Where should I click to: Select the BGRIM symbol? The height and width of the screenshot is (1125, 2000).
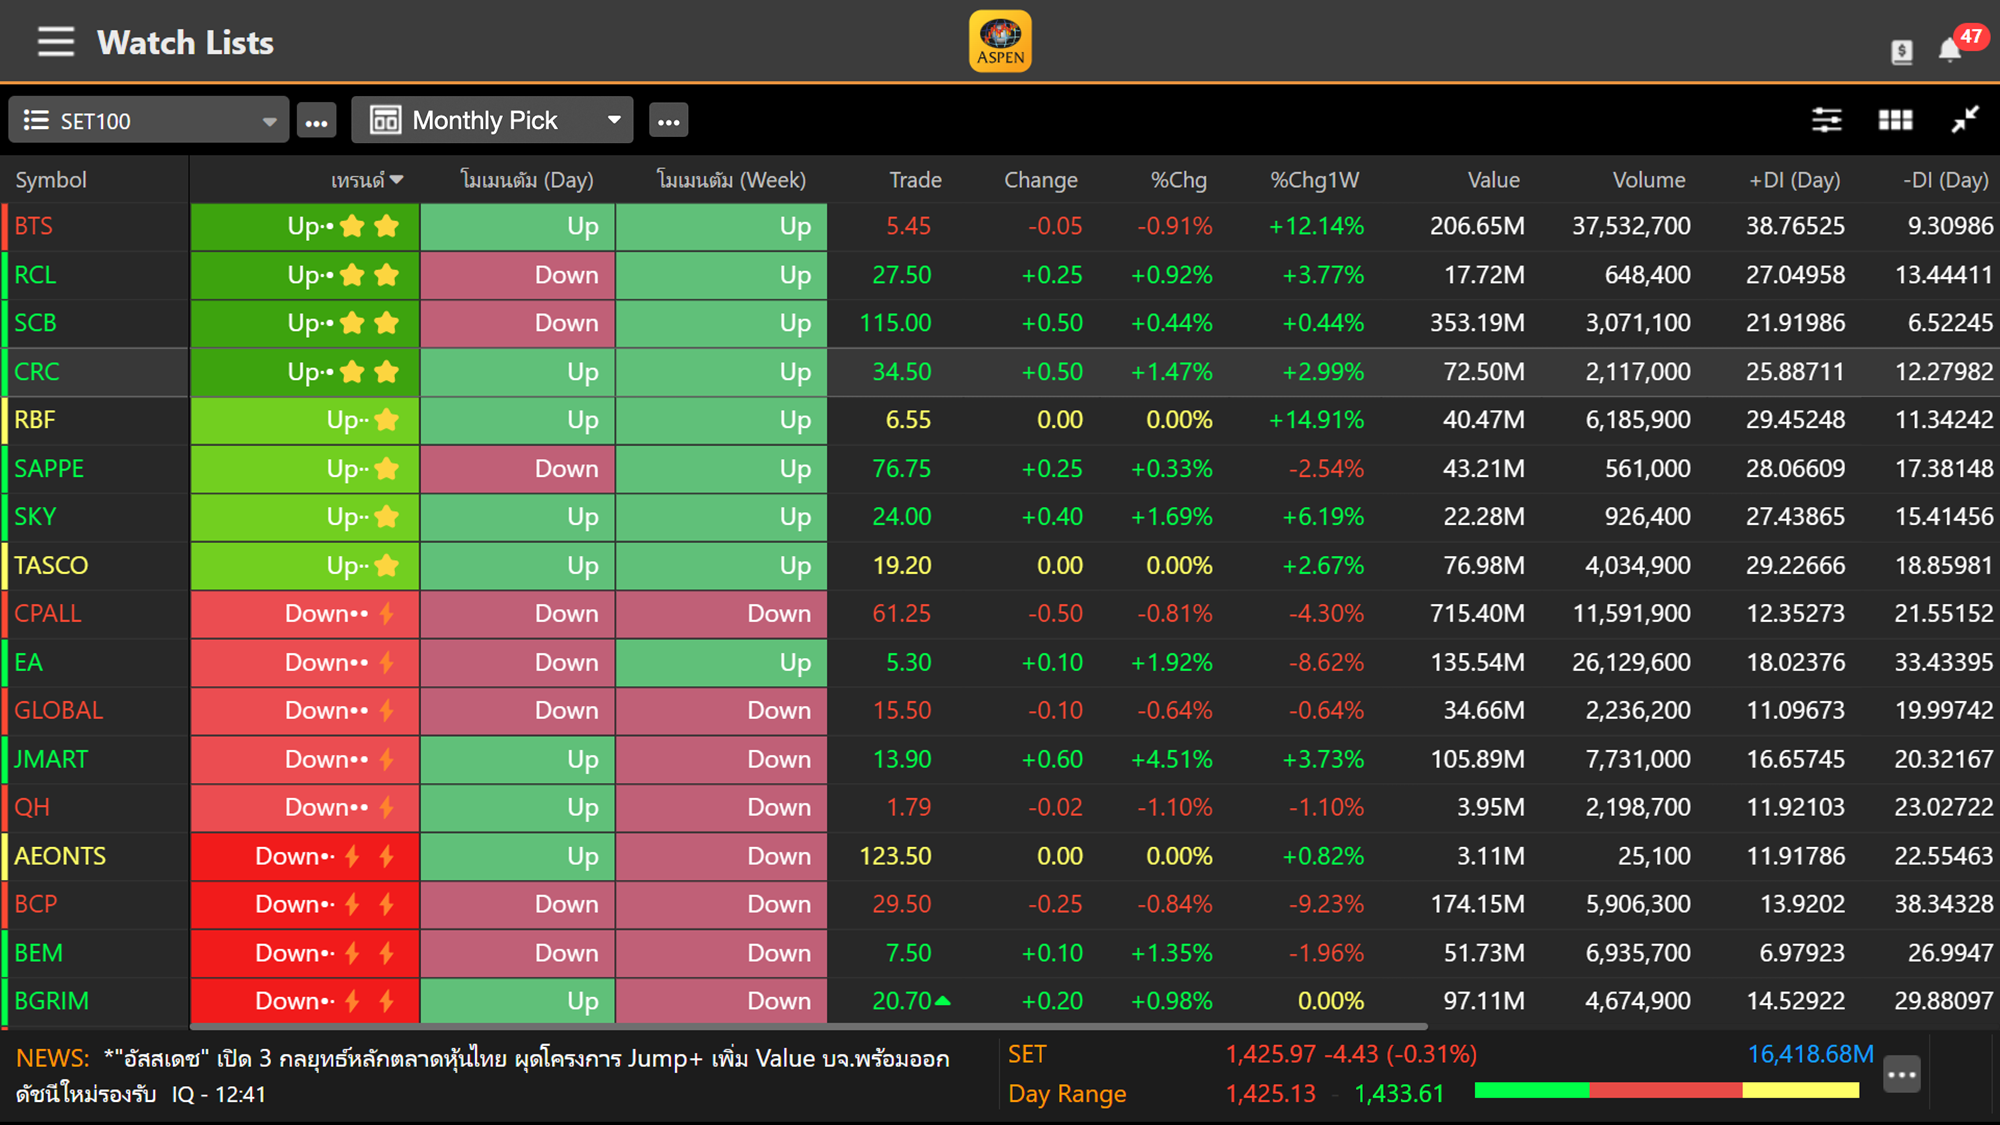click(x=52, y=1001)
